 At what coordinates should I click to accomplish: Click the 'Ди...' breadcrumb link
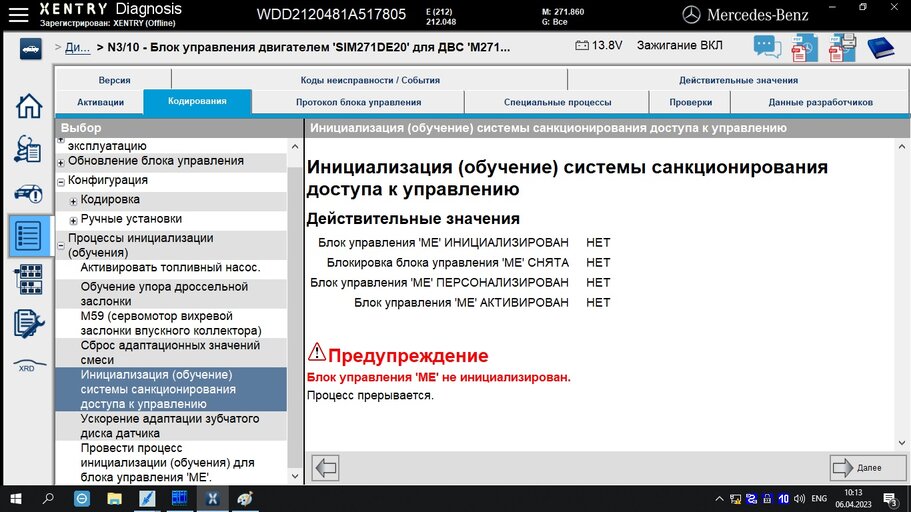click(x=77, y=47)
